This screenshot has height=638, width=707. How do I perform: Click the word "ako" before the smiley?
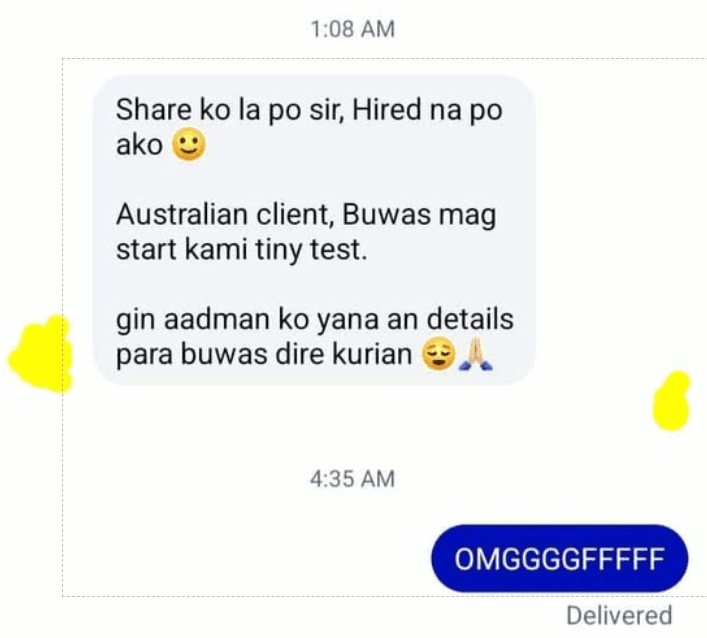[139, 145]
